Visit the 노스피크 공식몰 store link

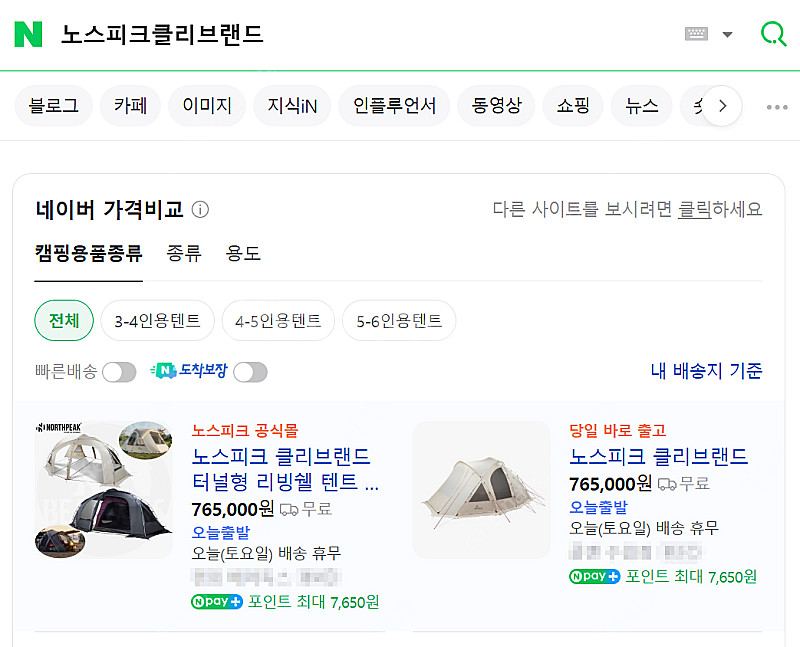[244, 430]
